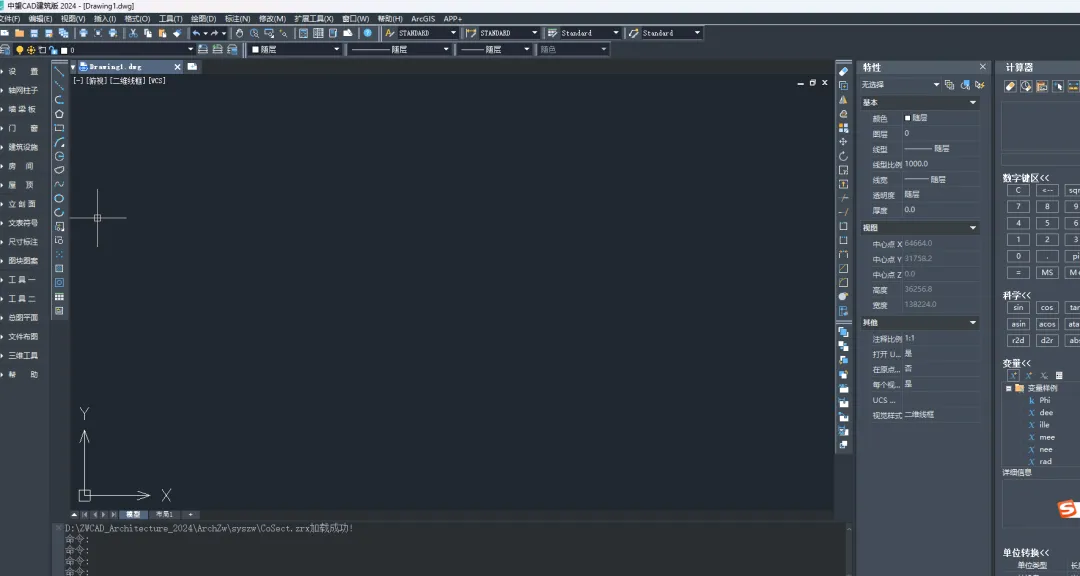
Task: Click calculator history clock icon
Action: pos(1026,86)
